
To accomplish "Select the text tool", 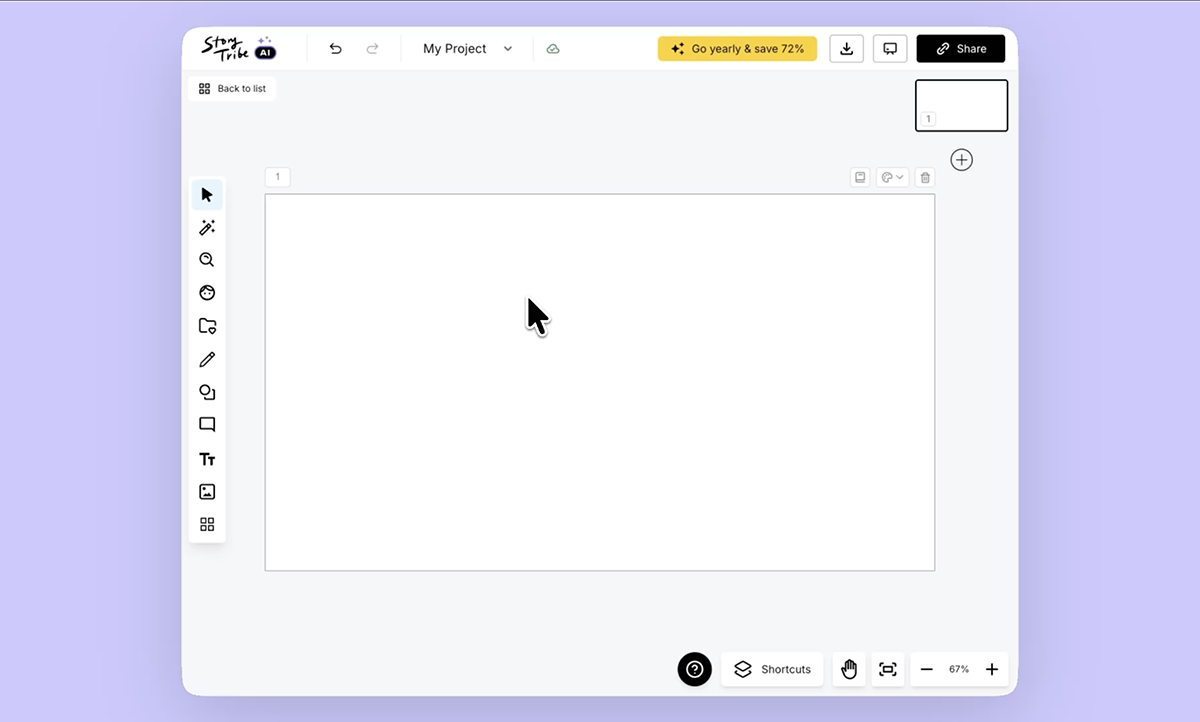I will click(207, 459).
